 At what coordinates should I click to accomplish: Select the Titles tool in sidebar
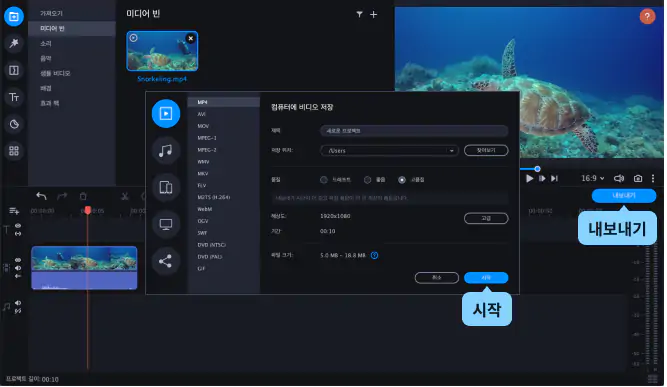coord(14,97)
